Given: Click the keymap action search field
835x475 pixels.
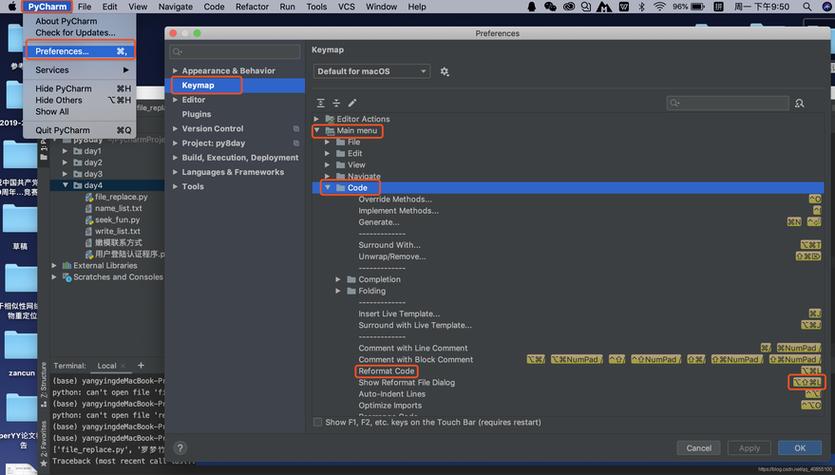Looking at the screenshot, I should click(x=727, y=103).
